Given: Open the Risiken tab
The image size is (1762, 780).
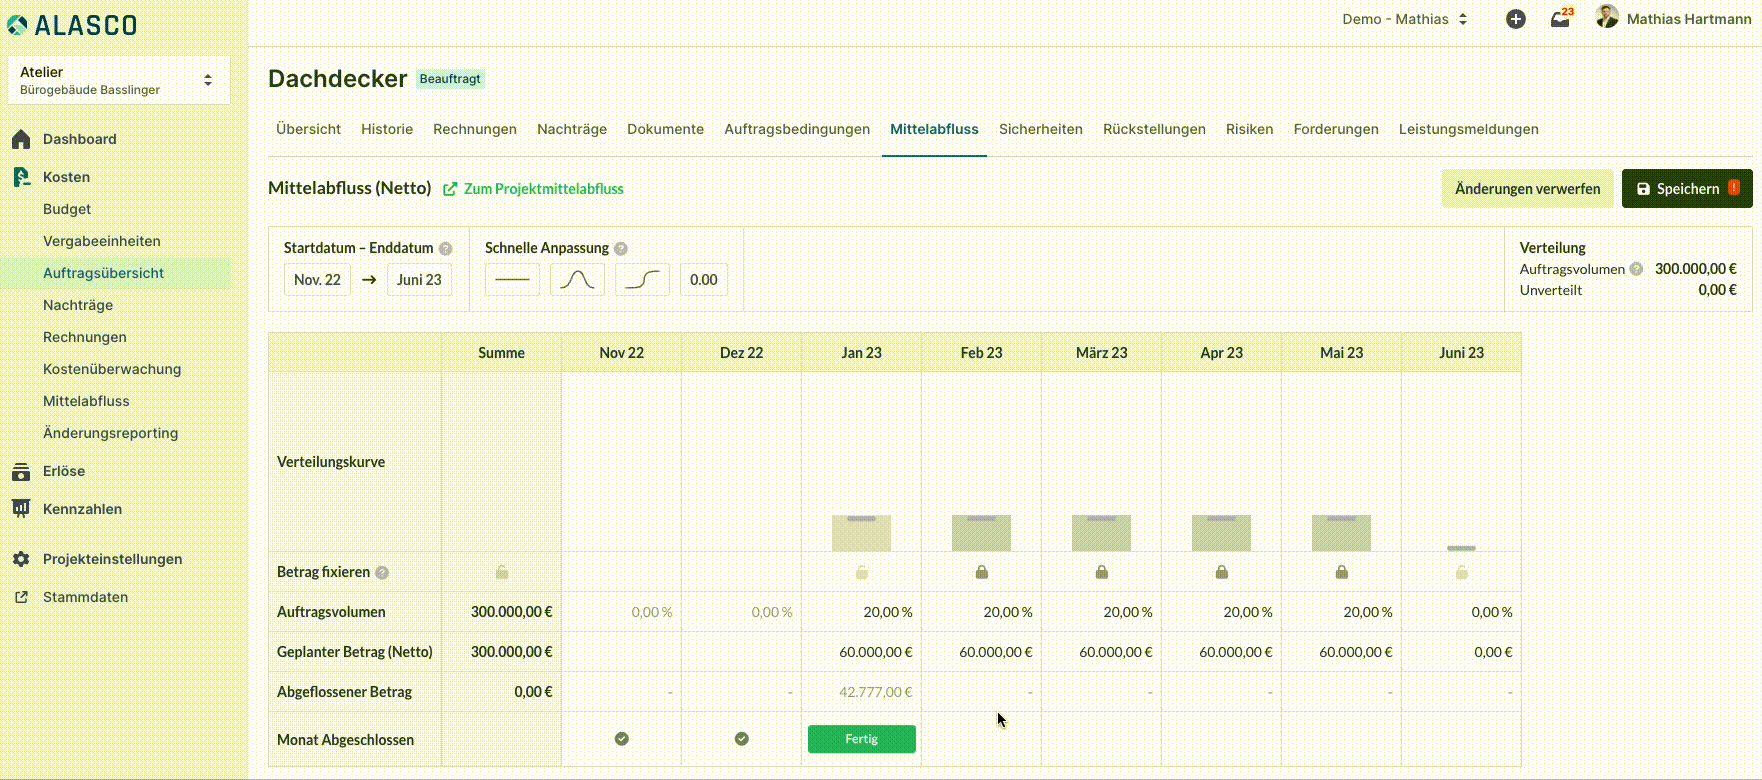Looking at the screenshot, I should tap(1250, 129).
